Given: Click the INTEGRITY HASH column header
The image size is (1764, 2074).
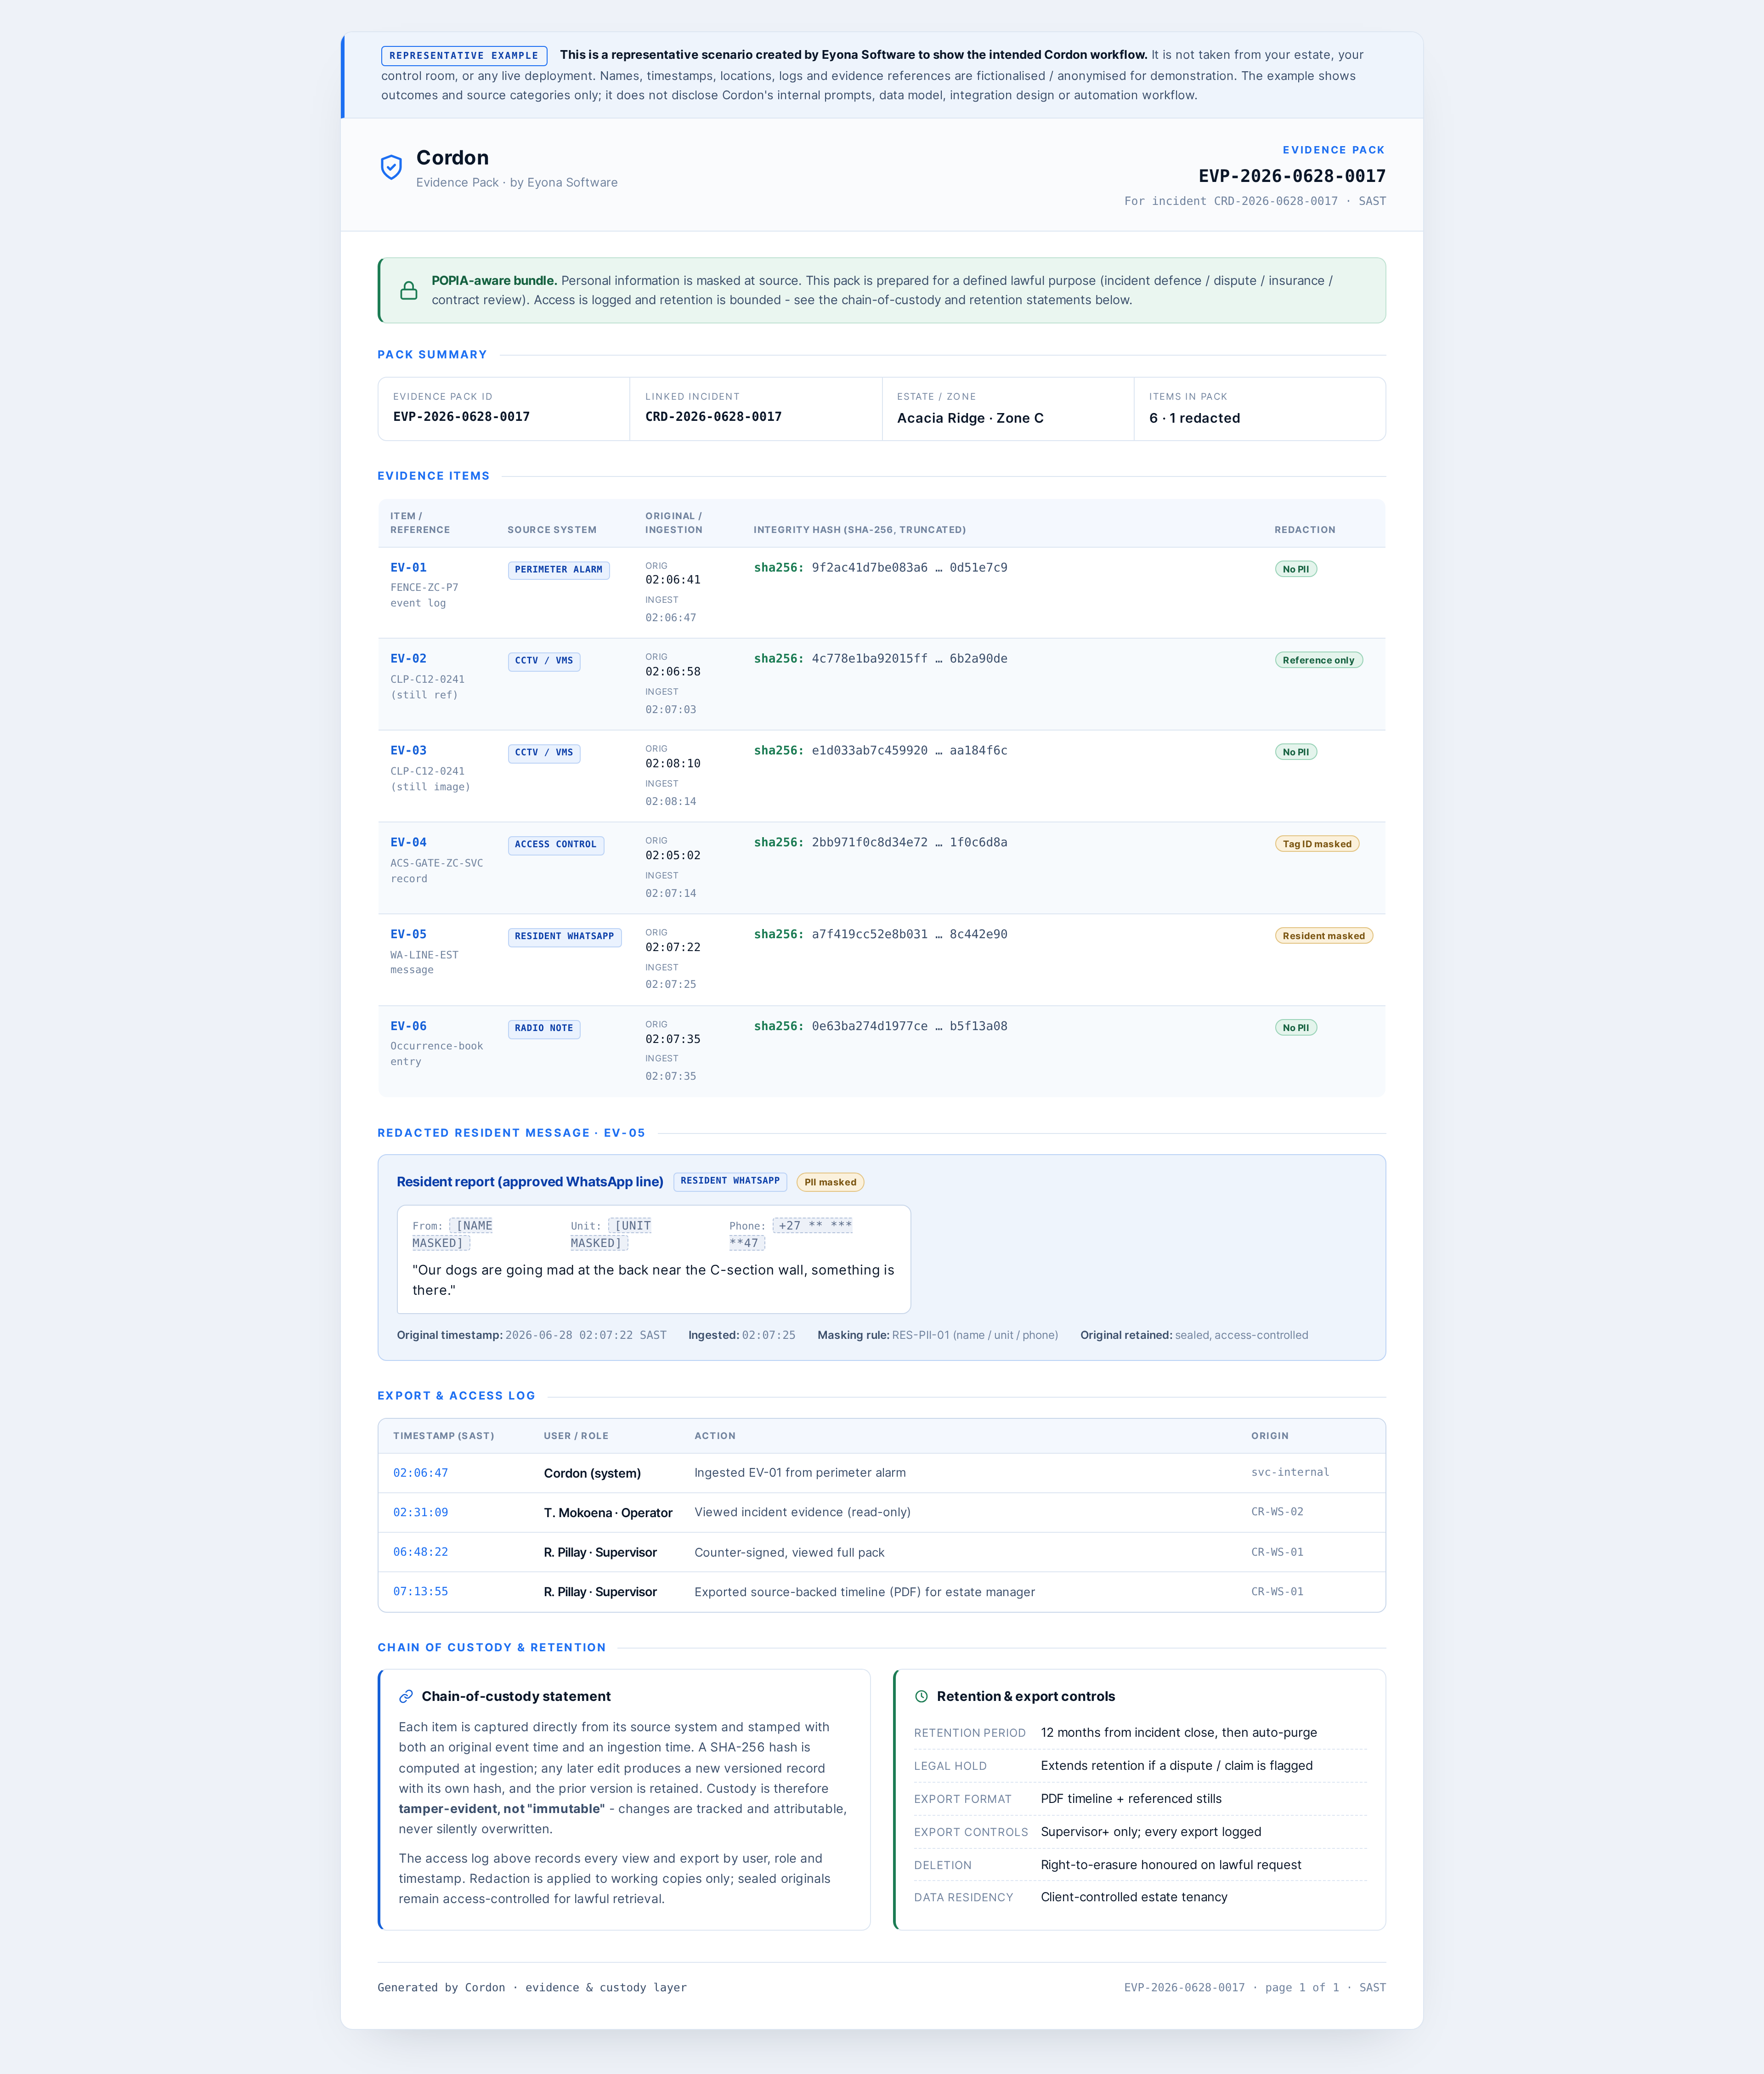Looking at the screenshot, I should (x=859, y=531).
